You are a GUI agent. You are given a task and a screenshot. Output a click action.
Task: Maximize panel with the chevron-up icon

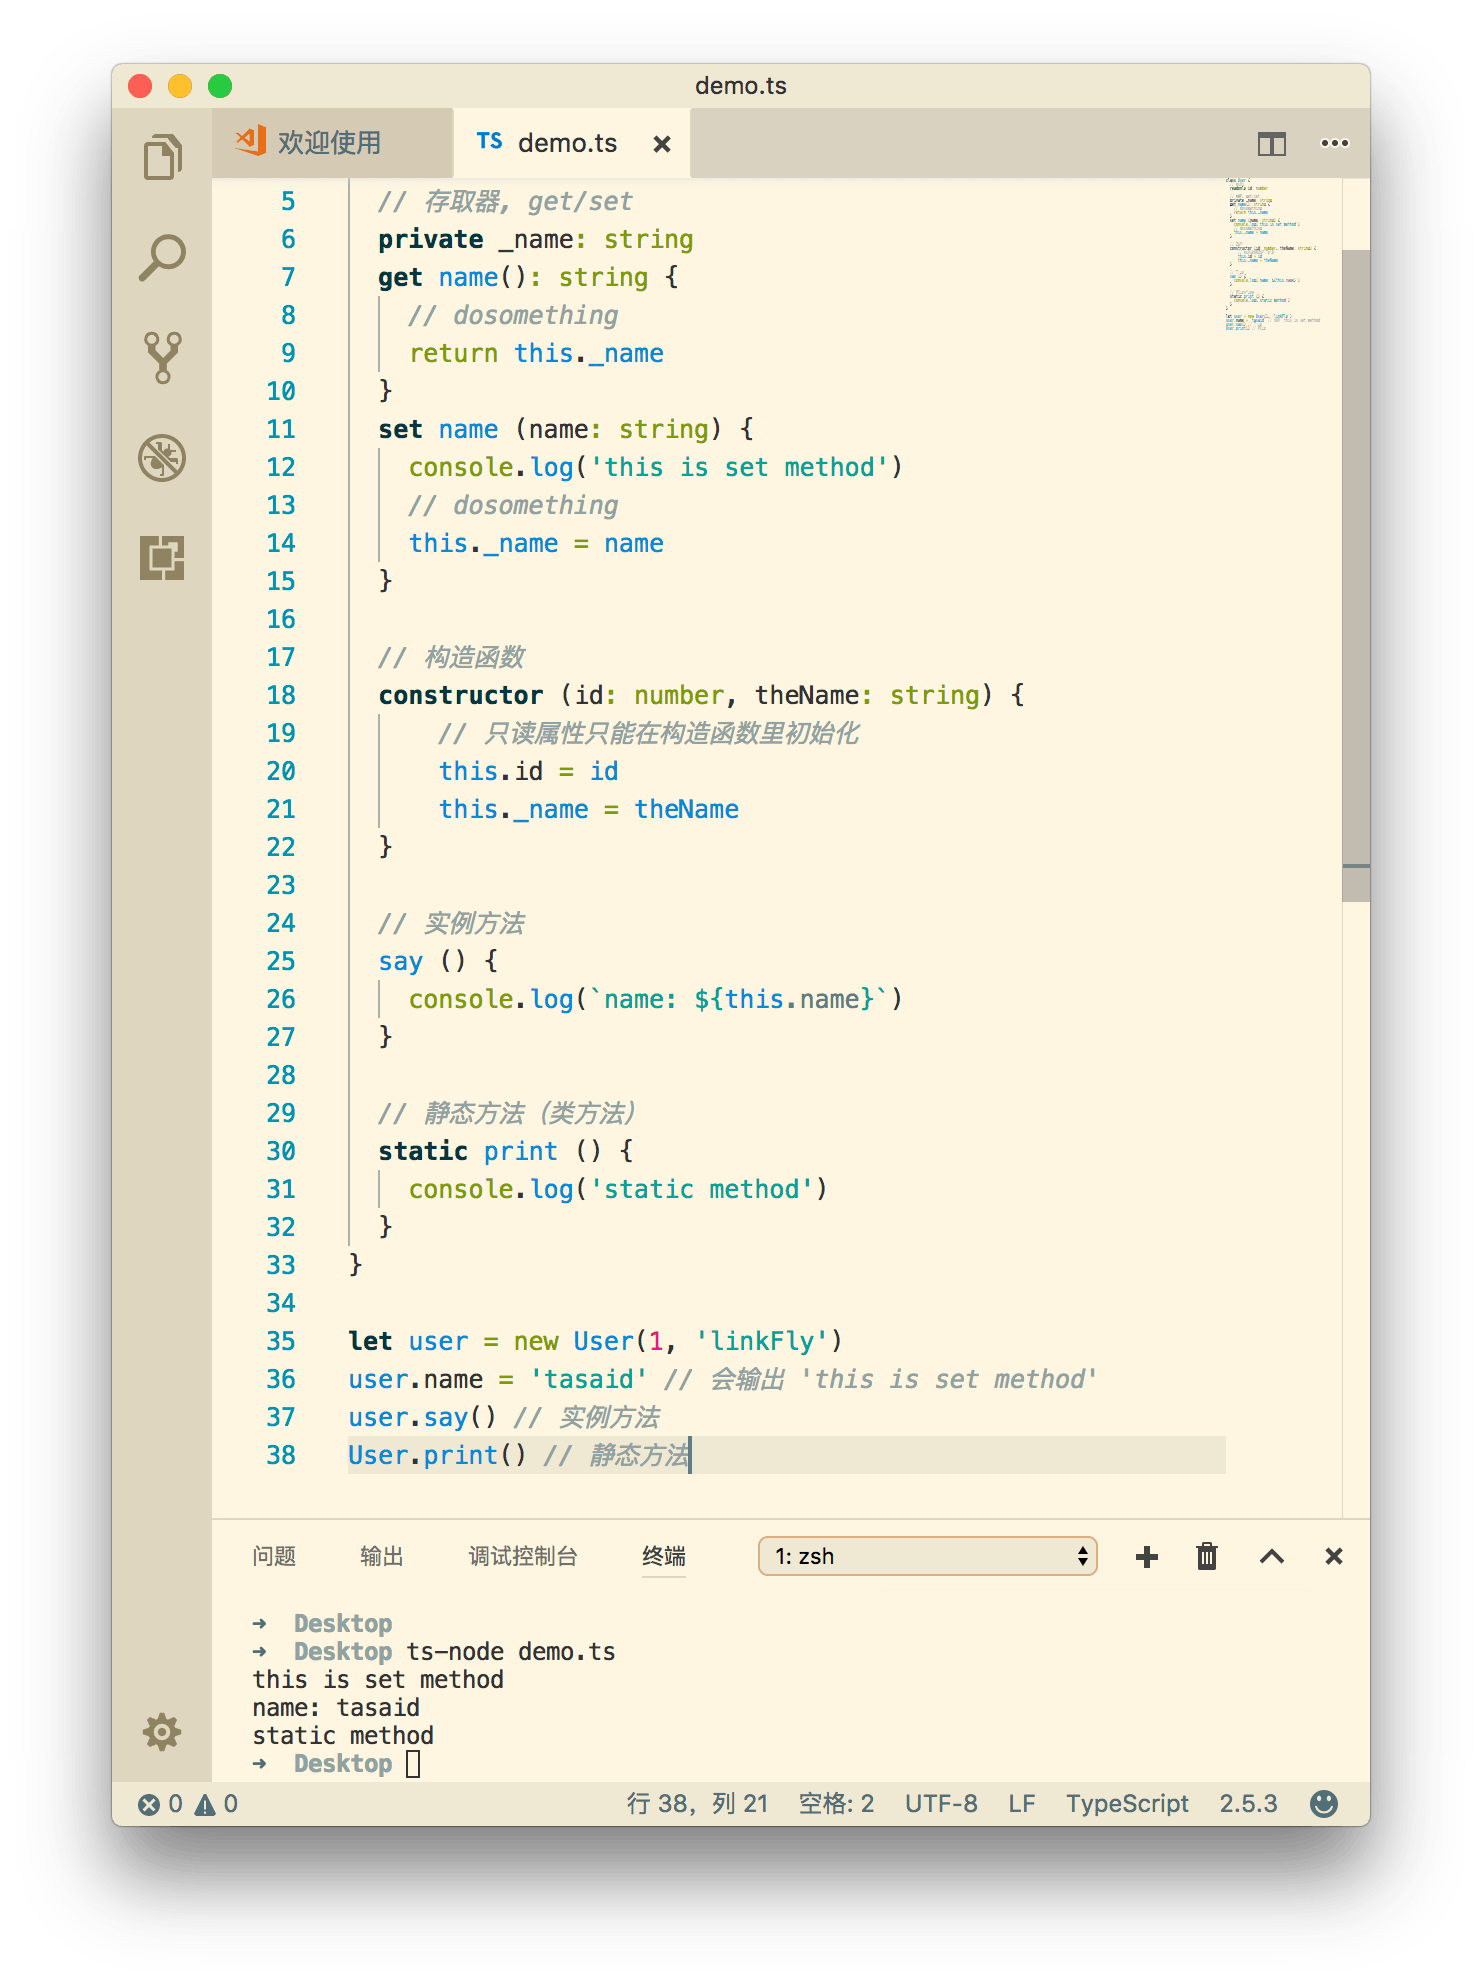click(x=1271, y=1556)
